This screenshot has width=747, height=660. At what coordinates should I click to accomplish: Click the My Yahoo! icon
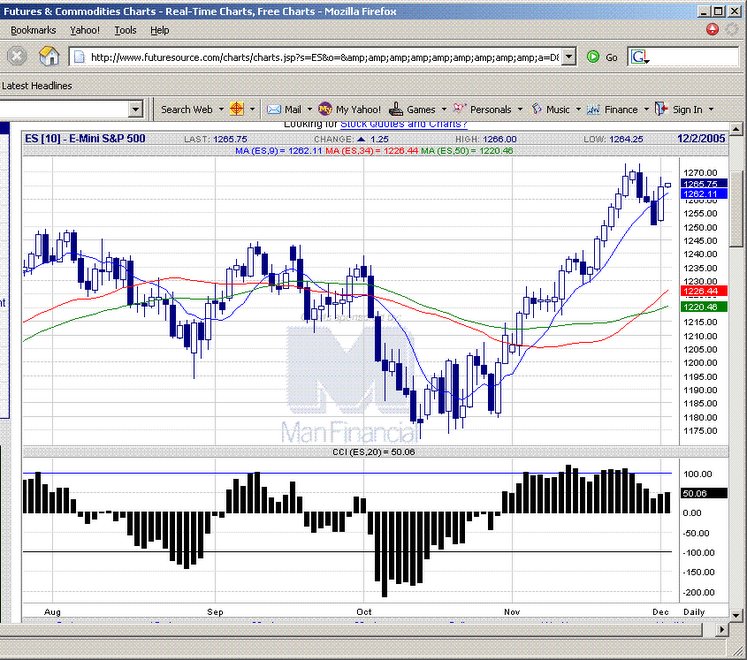point(325,109)
